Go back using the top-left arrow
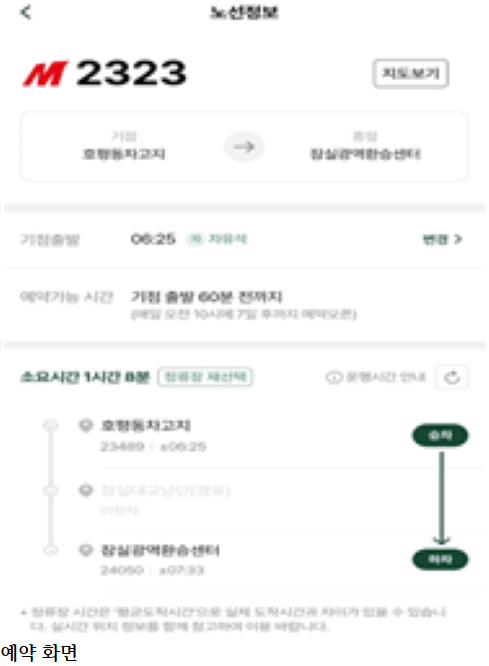 pyautogui.click(x=26, y=12)
